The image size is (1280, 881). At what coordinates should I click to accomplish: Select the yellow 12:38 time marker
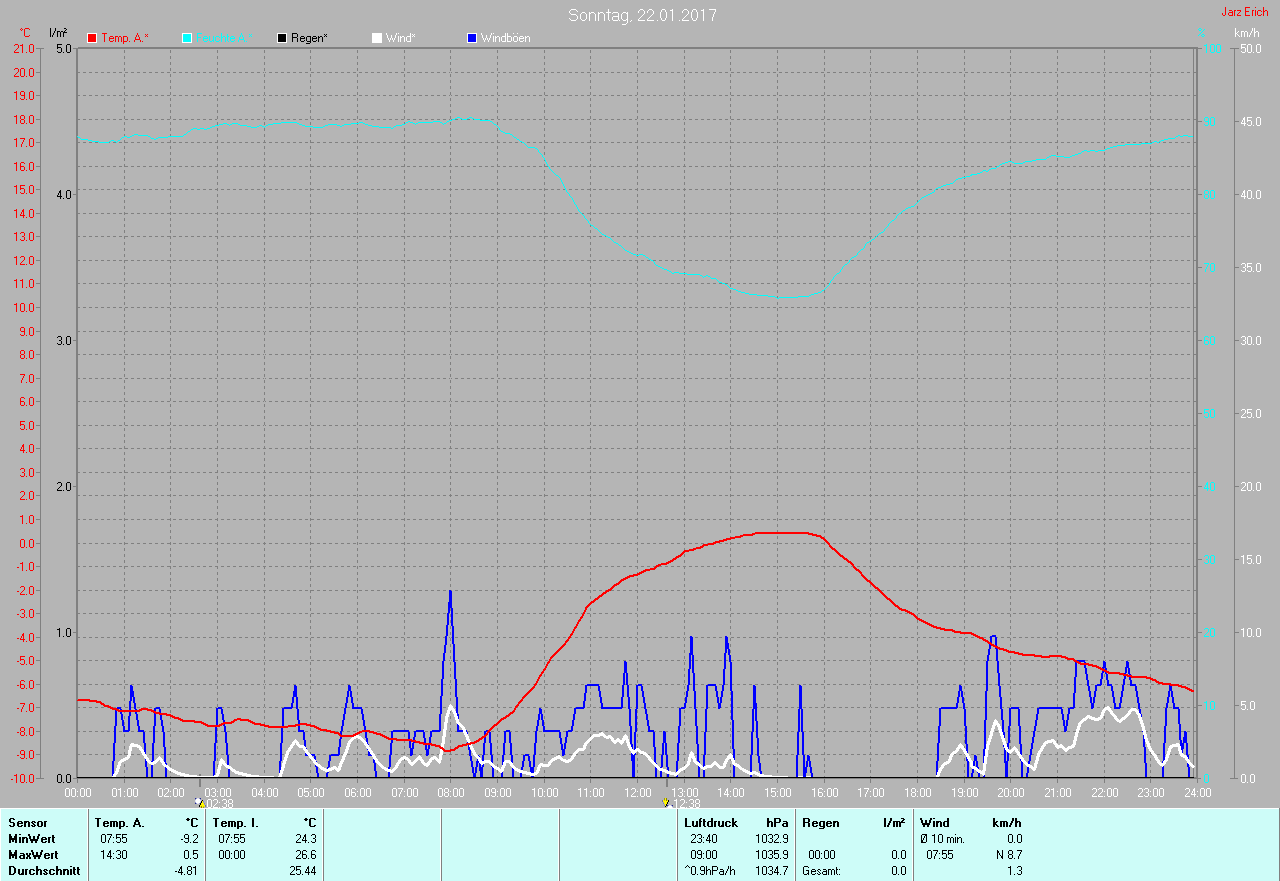pos(666,802)
